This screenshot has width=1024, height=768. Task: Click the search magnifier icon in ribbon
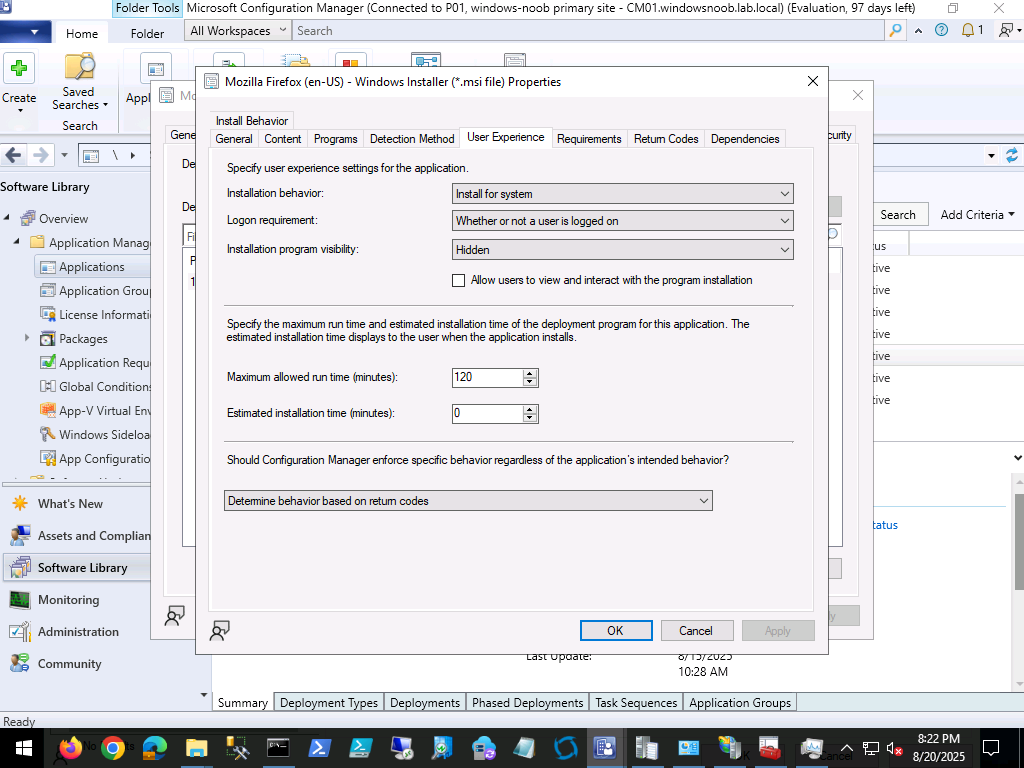(x=895, y=30)
